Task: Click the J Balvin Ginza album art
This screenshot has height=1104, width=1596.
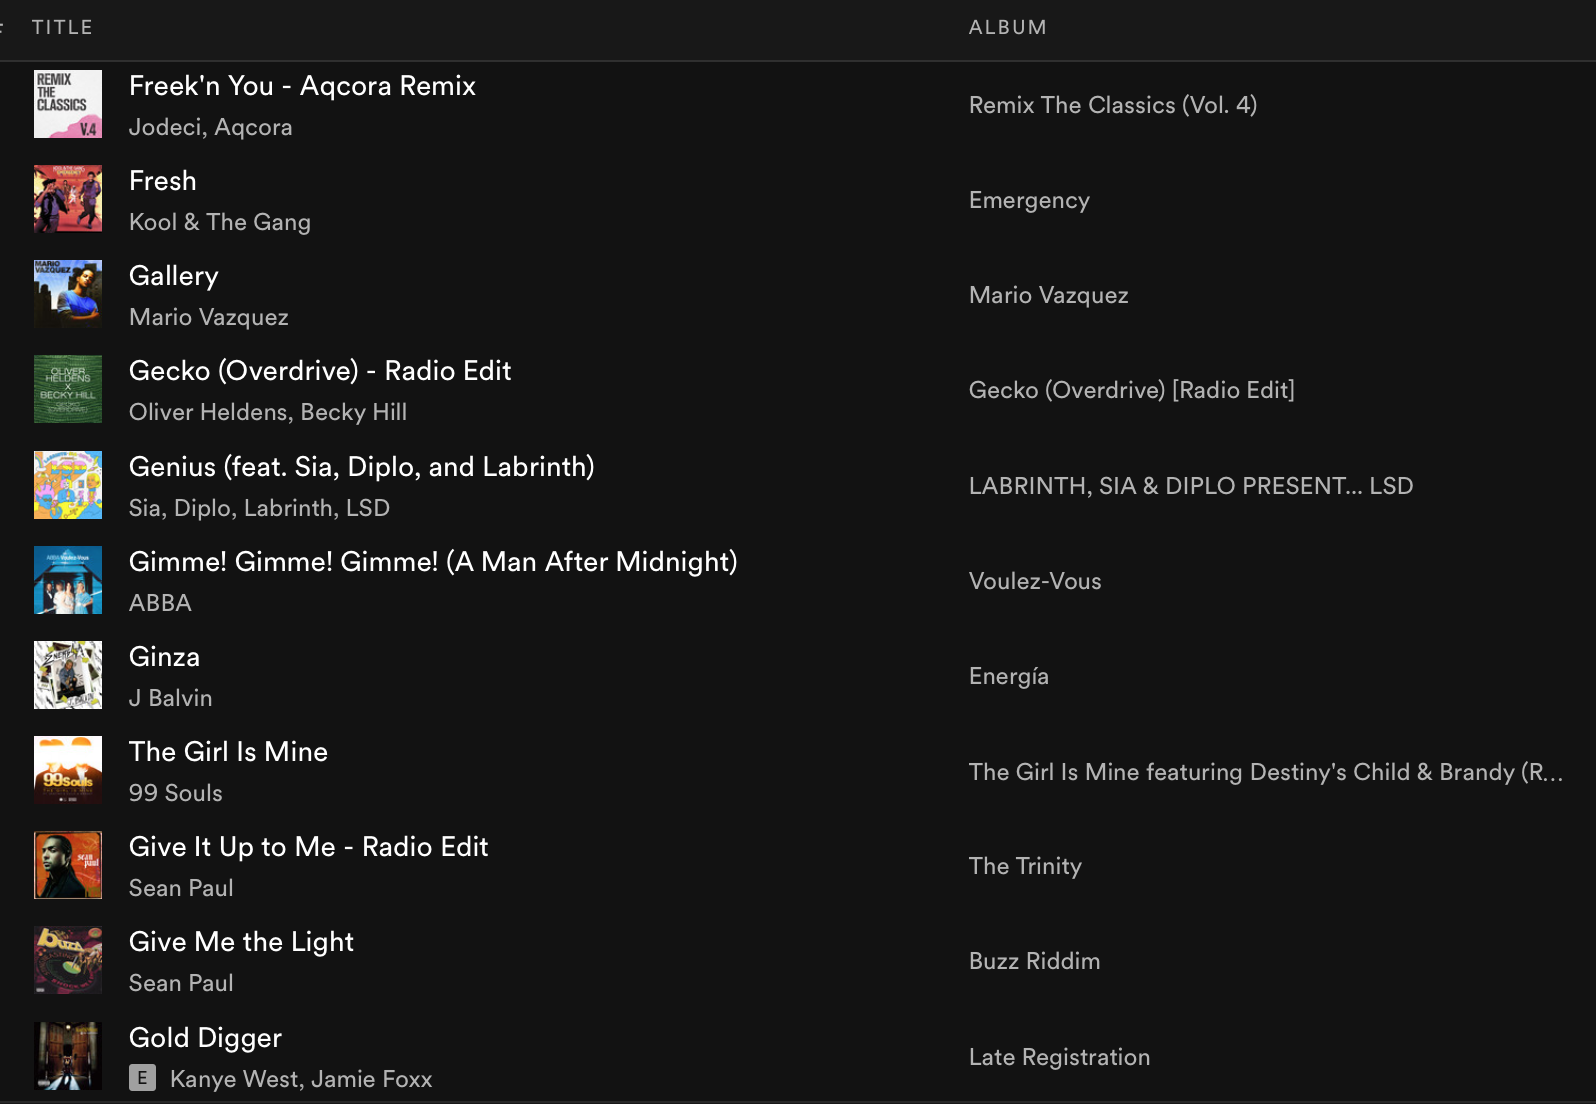Action: [68, 675]
